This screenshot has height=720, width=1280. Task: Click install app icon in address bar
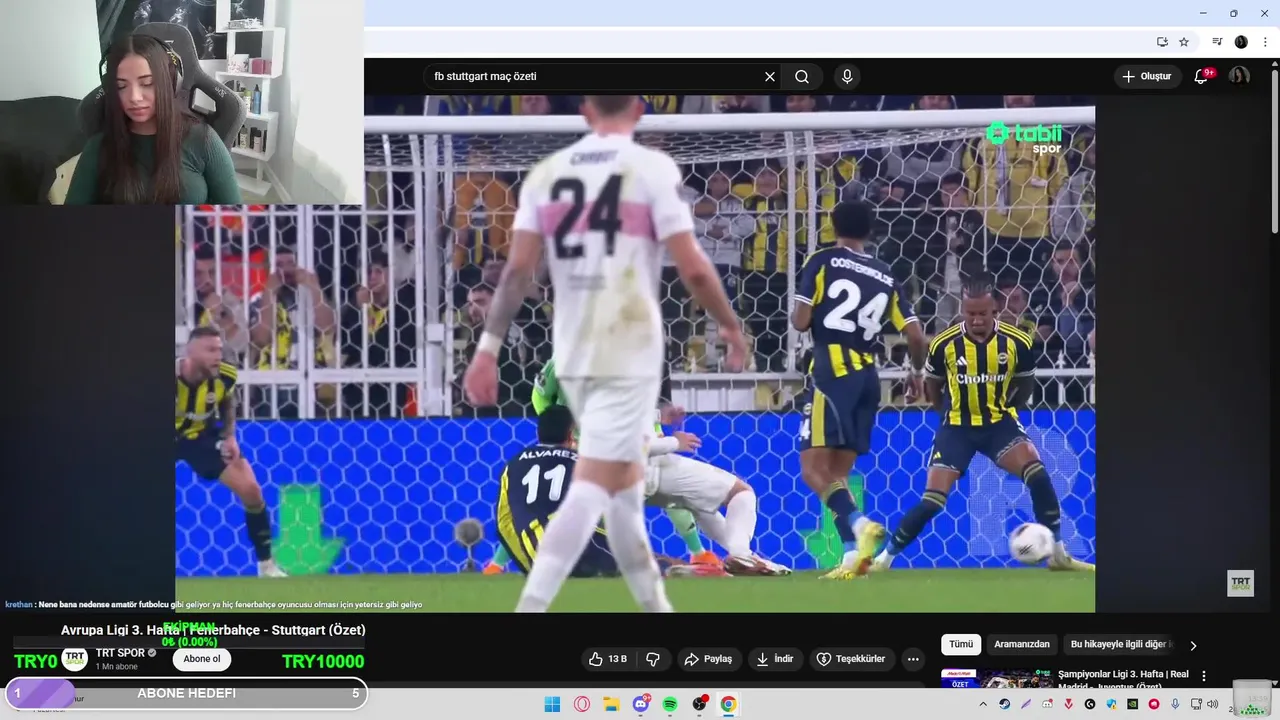click(x=1162, y=42)
